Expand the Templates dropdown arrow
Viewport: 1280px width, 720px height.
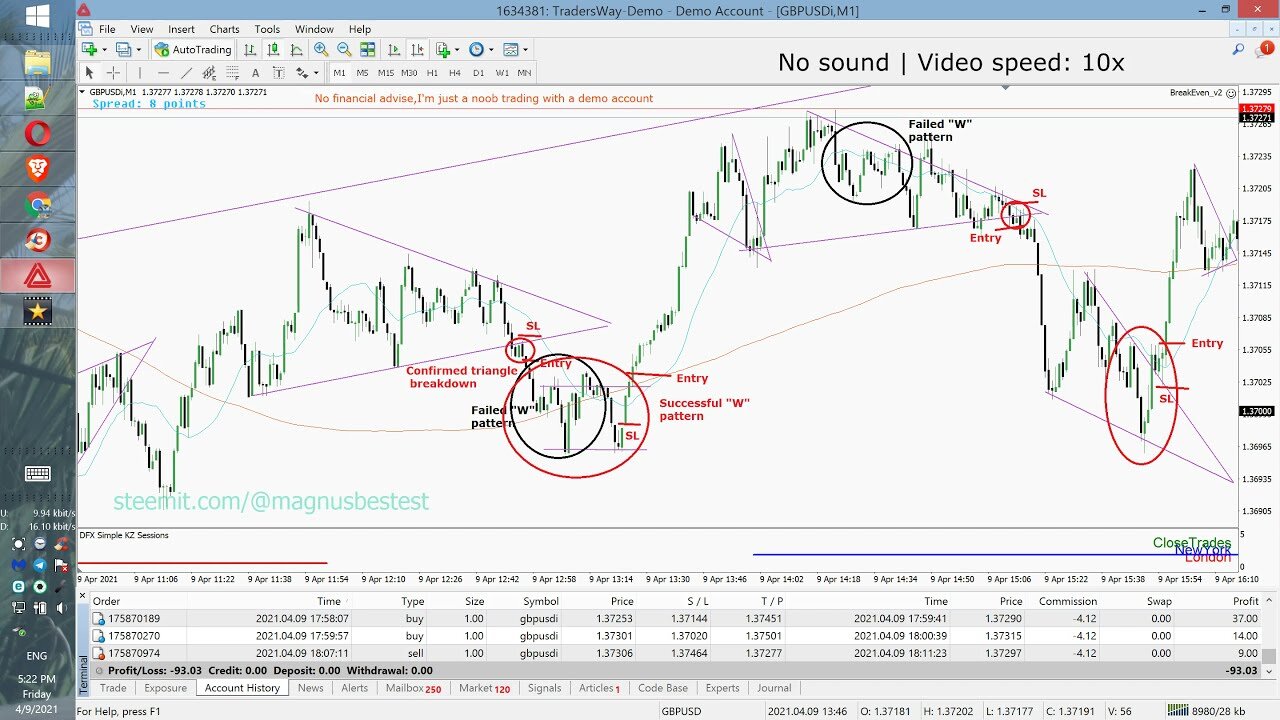point(526,50)
